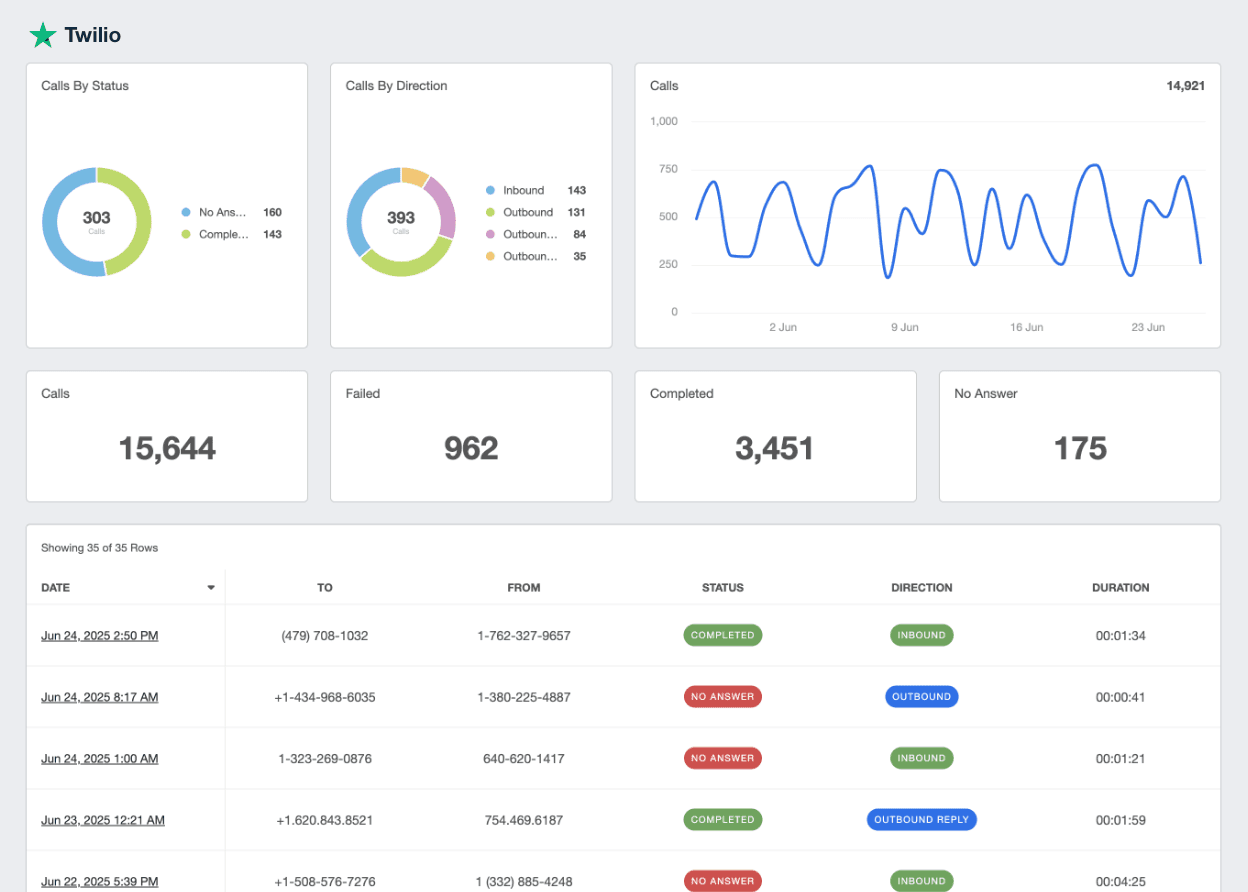1248x892 pixels.
Task: Click the Twilio star logo
Action: [42, 35]
